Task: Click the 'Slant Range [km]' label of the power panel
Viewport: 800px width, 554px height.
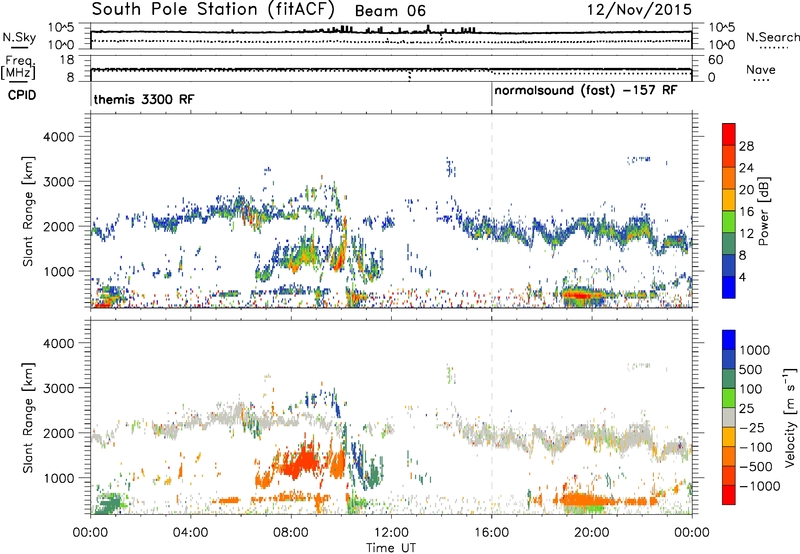Action: pos(28,211)
